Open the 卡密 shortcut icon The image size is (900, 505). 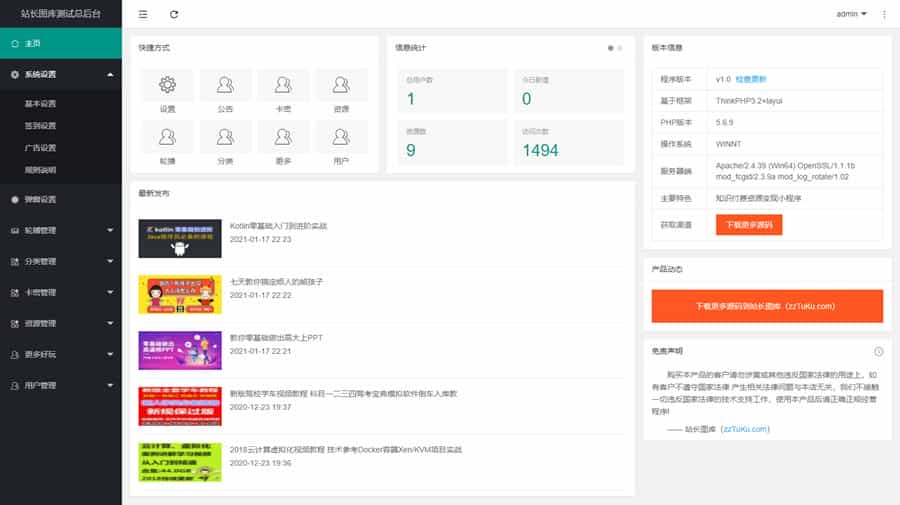(283, 91)
